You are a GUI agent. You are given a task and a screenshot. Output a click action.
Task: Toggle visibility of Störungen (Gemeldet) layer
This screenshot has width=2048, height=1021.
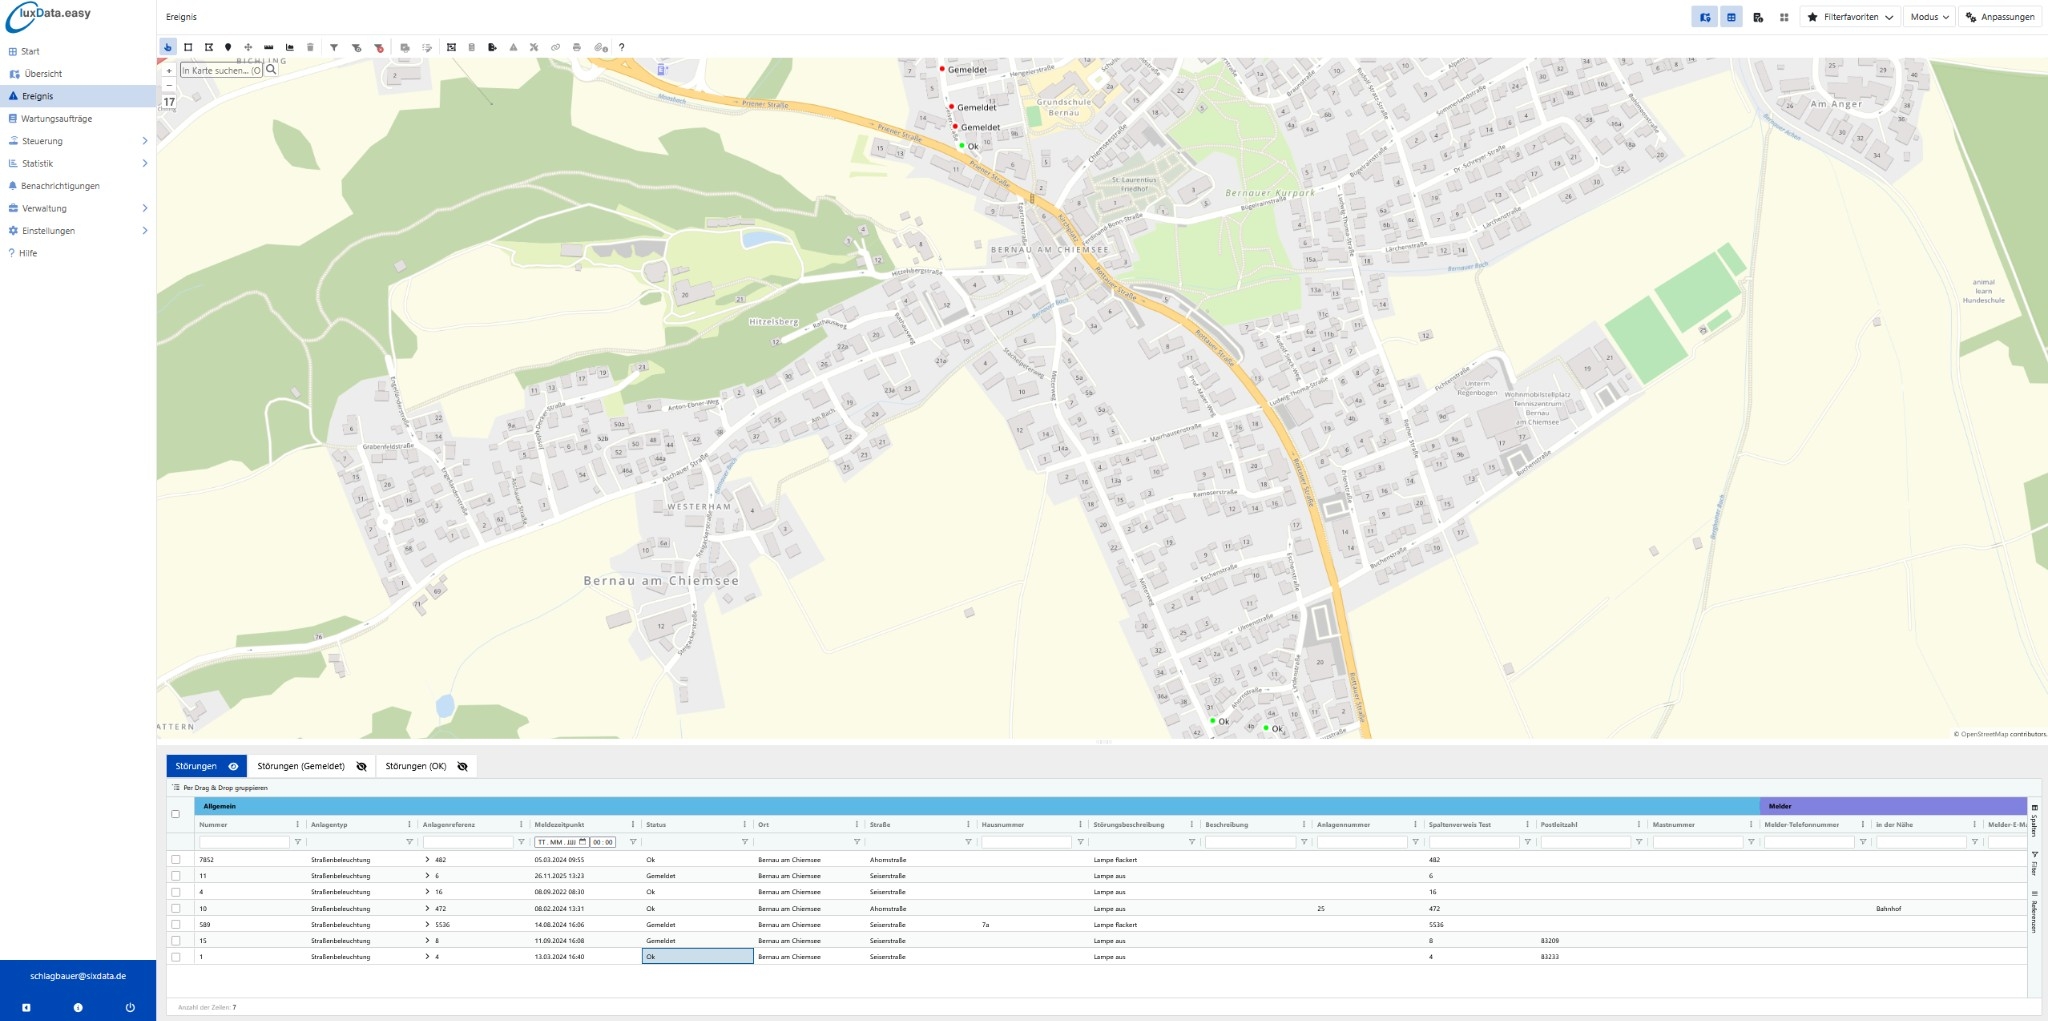362,766
